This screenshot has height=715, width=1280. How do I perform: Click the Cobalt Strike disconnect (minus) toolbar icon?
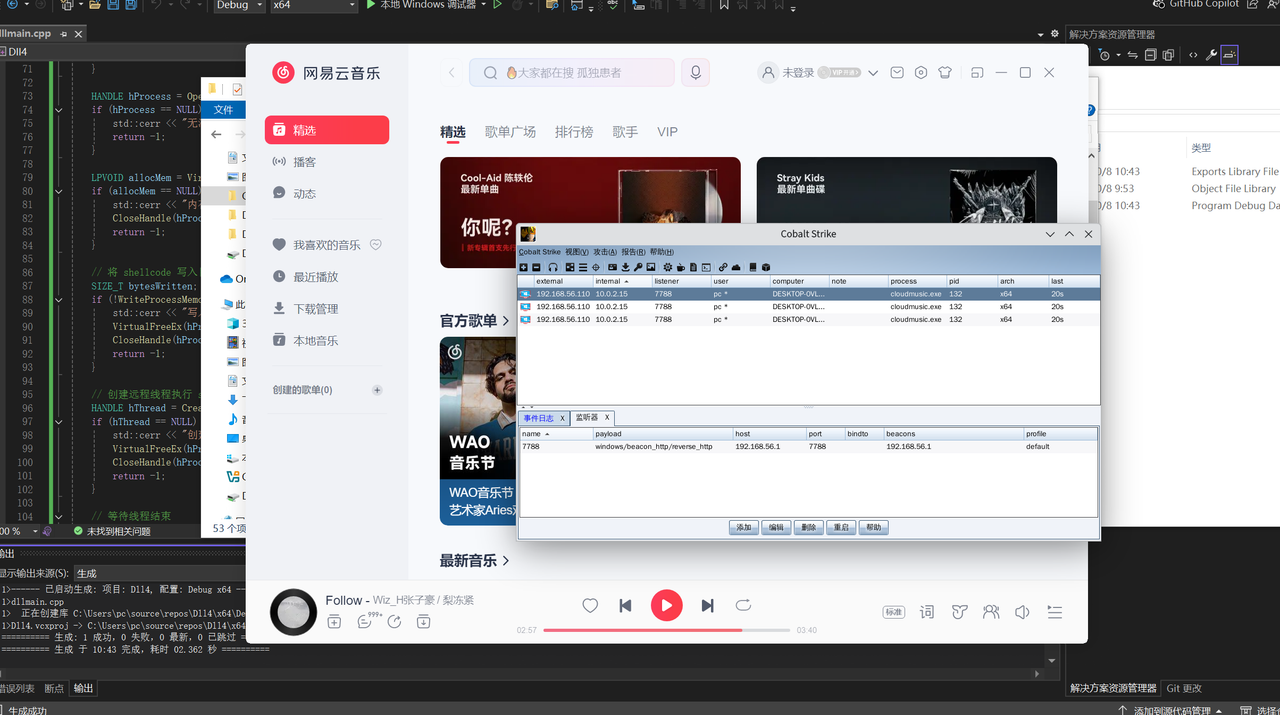(536, 267)
